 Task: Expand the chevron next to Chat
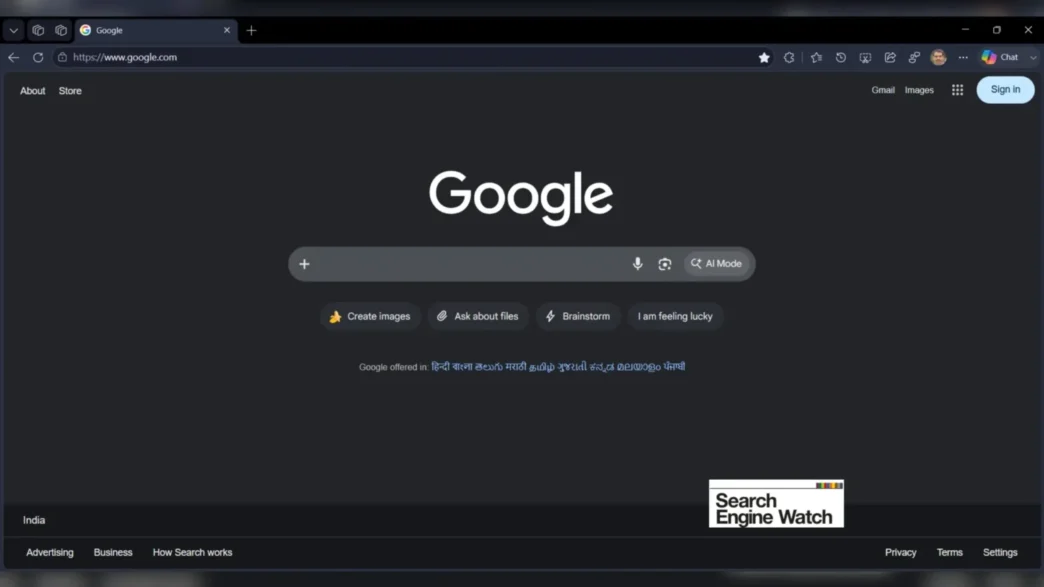(x=1033, y=58)
